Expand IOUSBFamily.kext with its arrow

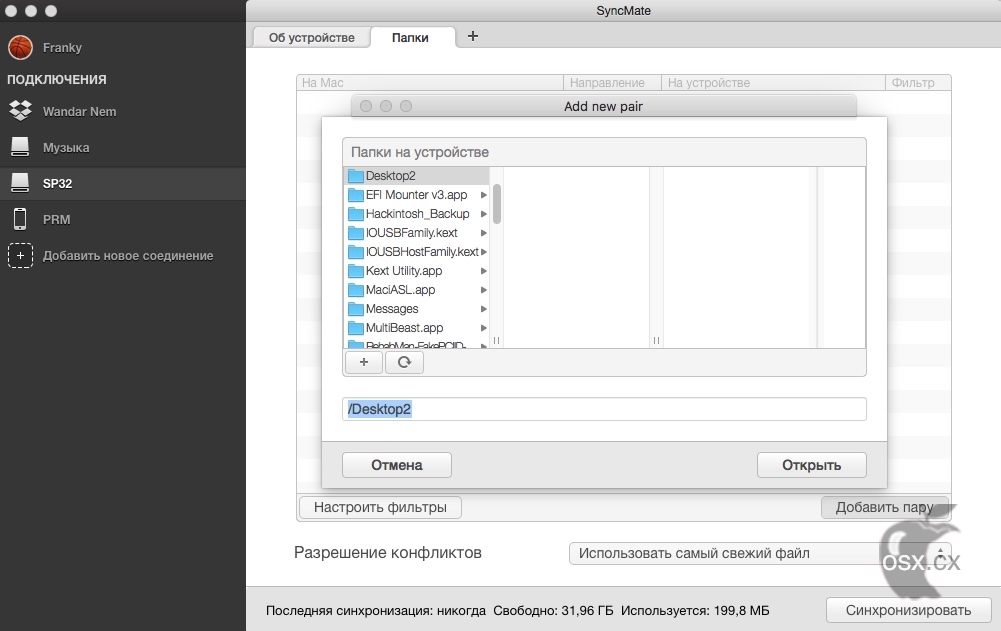point(484,233)
